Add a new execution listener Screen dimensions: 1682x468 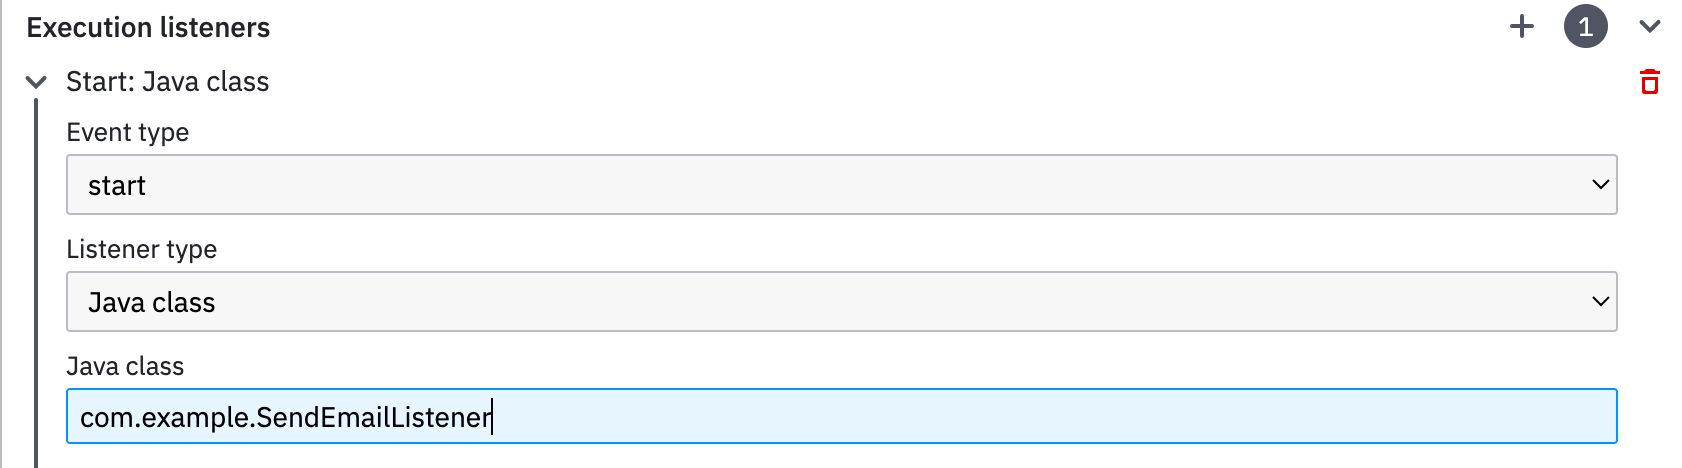(x=1521, y=27)
